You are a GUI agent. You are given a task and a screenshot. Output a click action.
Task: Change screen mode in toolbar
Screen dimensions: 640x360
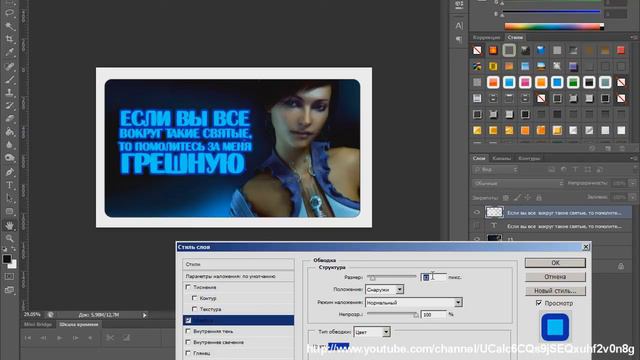point(9,290)
